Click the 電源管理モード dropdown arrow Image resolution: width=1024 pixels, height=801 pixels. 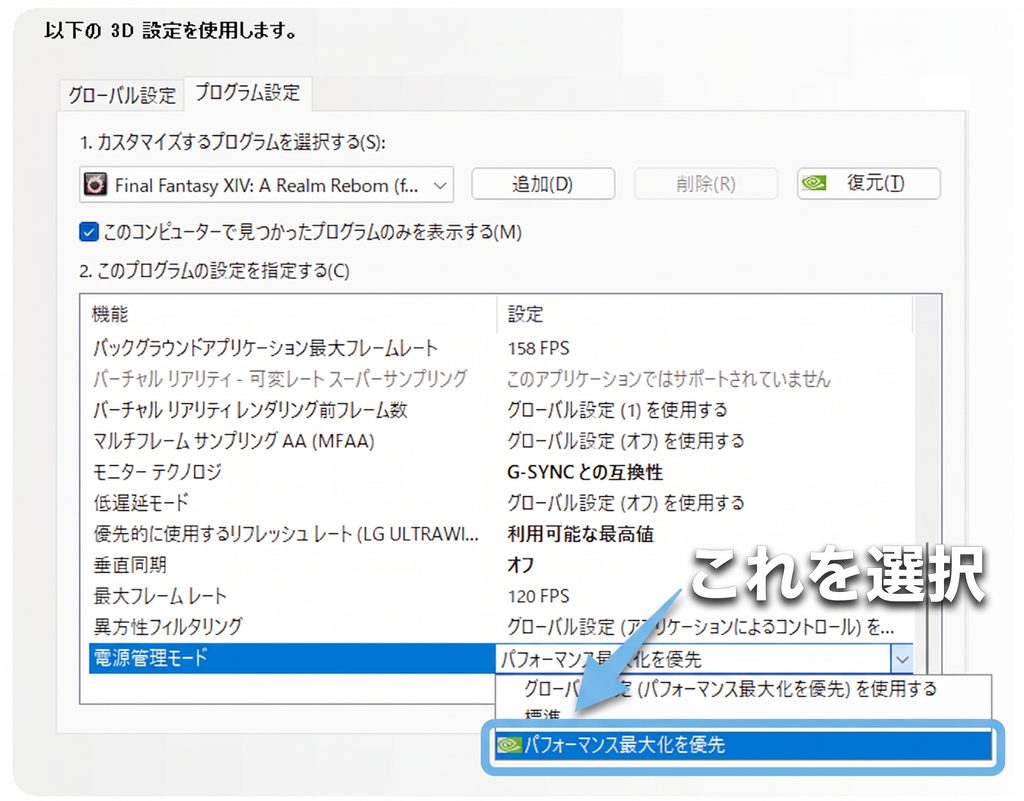coord(902,659)
